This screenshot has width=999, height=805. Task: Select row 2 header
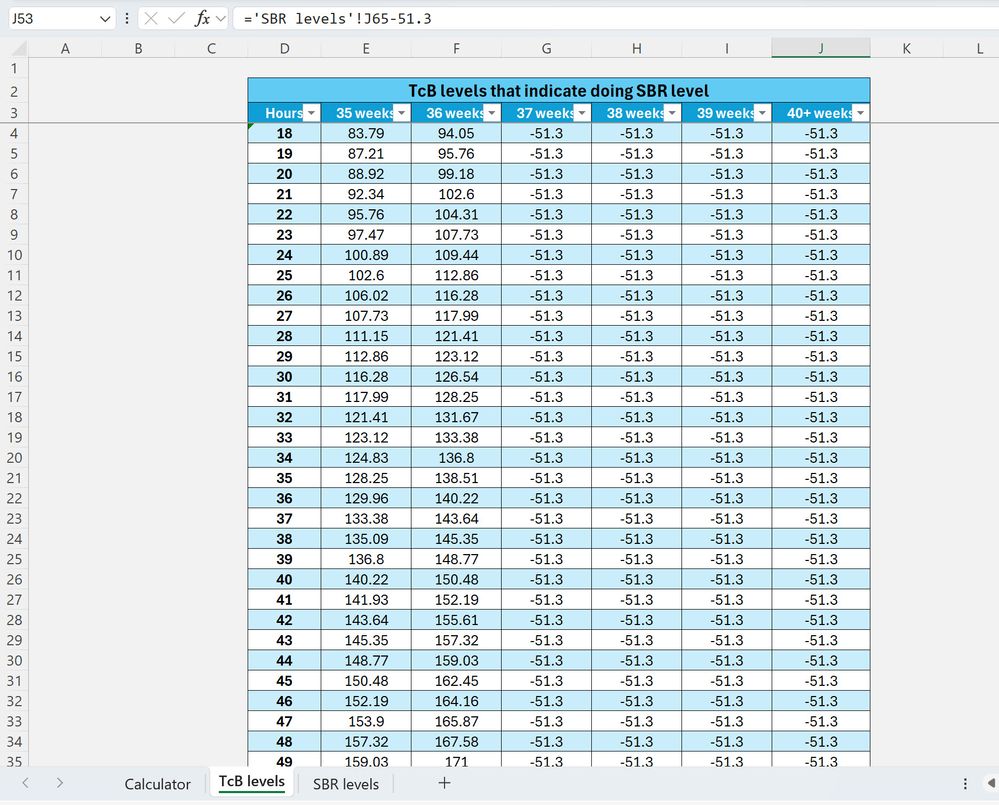tap(14, 91)
